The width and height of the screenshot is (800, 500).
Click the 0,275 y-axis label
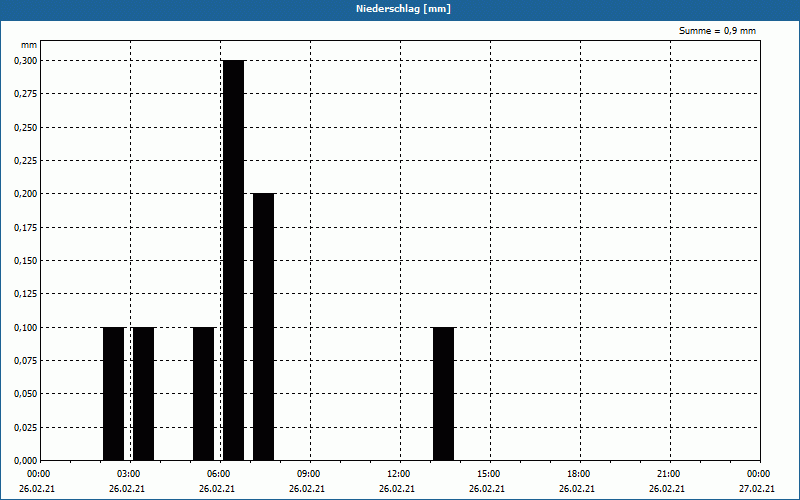[26, 94]
